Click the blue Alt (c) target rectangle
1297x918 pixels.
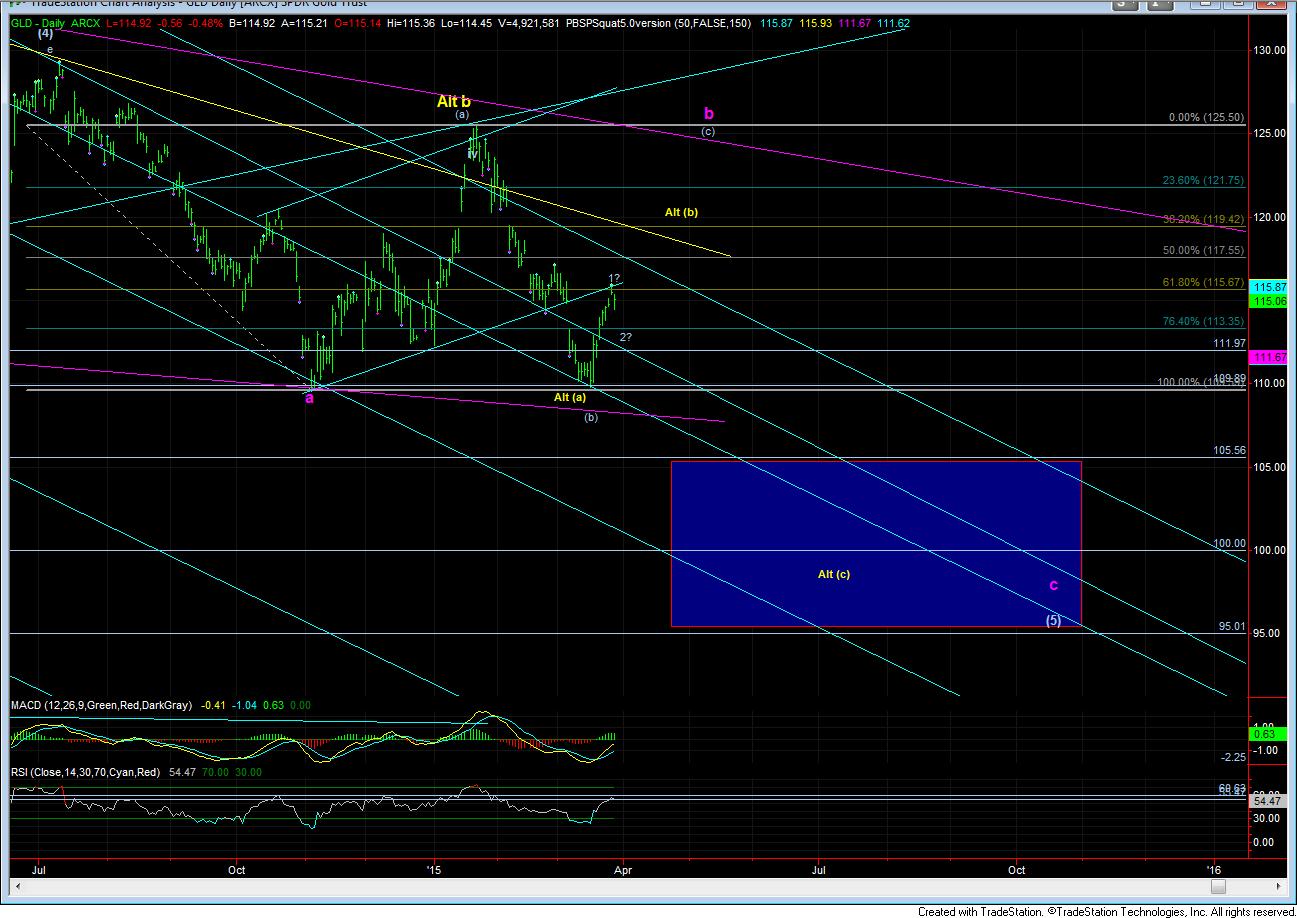pyautogui.click(x=876, y=543)
